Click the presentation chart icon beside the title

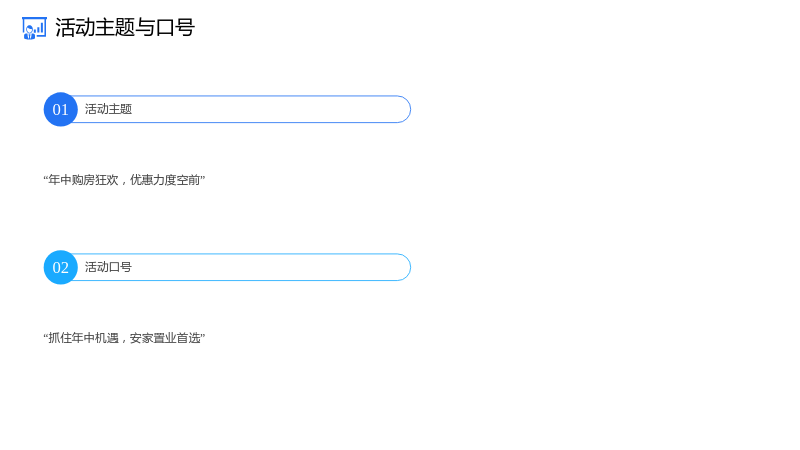pyautogui.click(x=34, y=28)
